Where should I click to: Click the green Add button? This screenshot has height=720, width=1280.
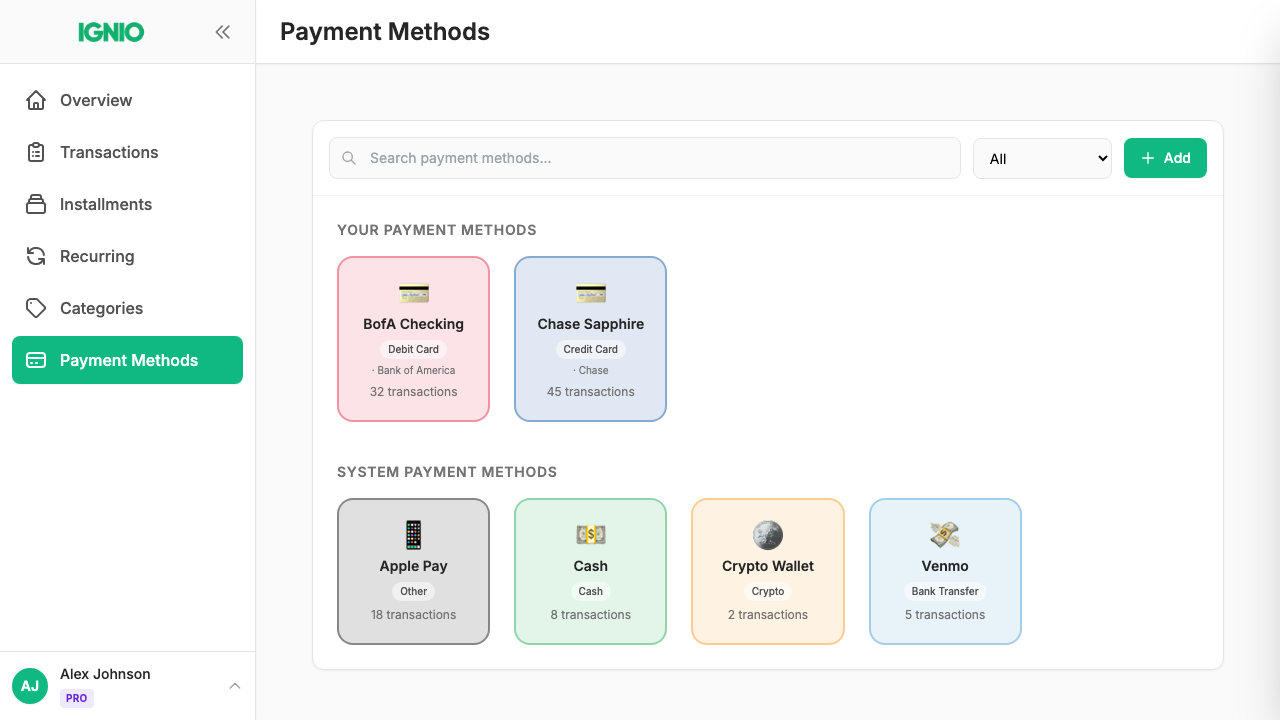click(x=1165, y=158)
